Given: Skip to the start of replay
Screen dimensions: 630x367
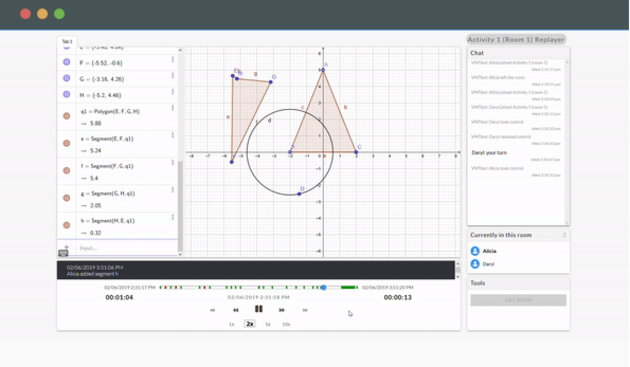Looking at the screenshot, I should click(x=213, y=310).
